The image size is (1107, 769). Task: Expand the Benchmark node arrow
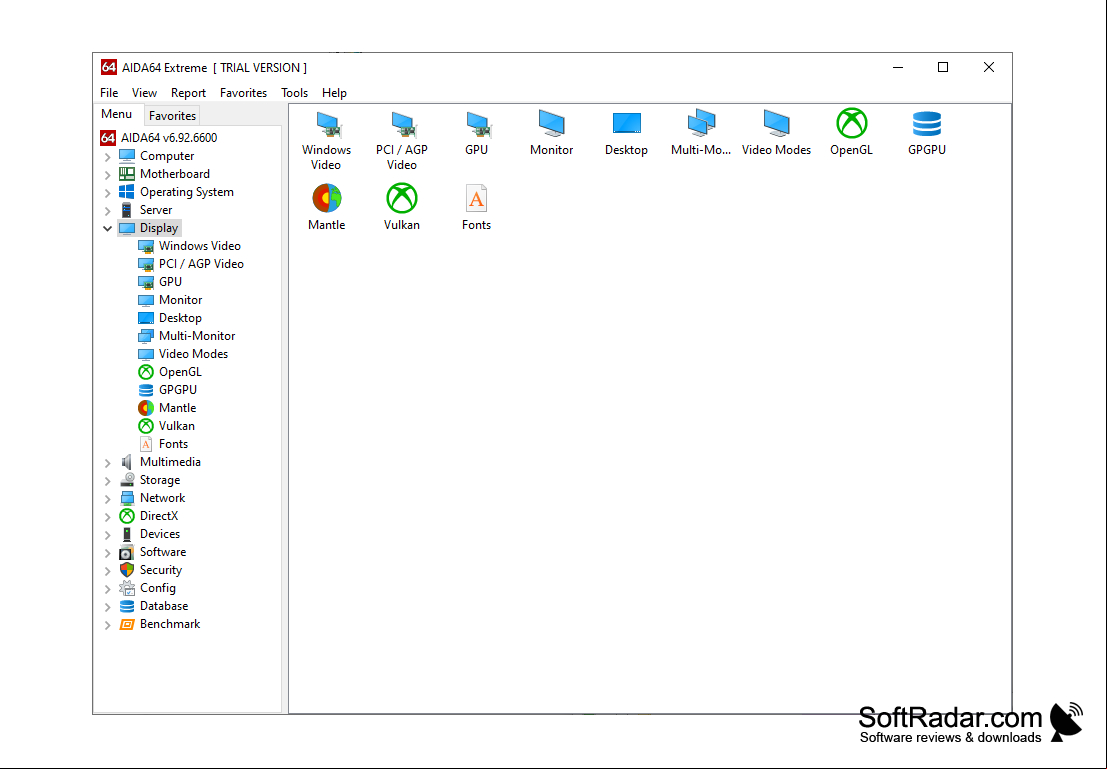pos(107,625)
